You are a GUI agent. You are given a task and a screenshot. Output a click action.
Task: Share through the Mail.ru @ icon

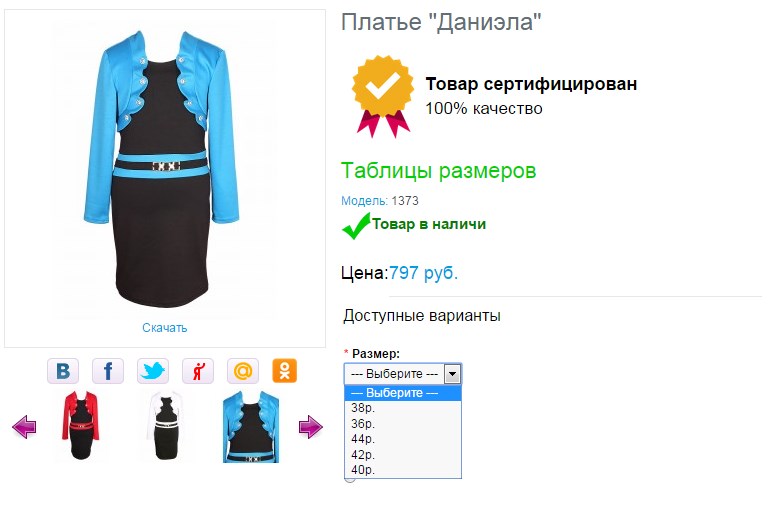pyautogui.click(x=242, y=371)
